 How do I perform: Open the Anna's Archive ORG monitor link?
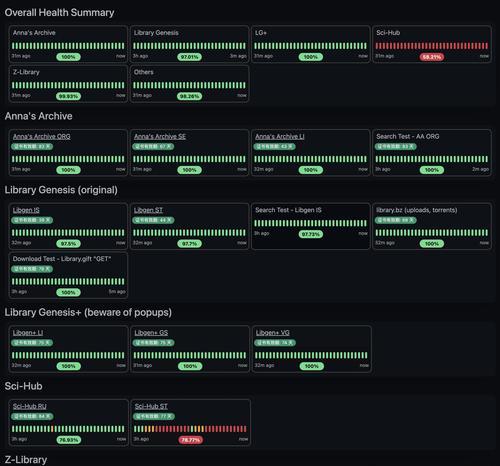point(42,136)
